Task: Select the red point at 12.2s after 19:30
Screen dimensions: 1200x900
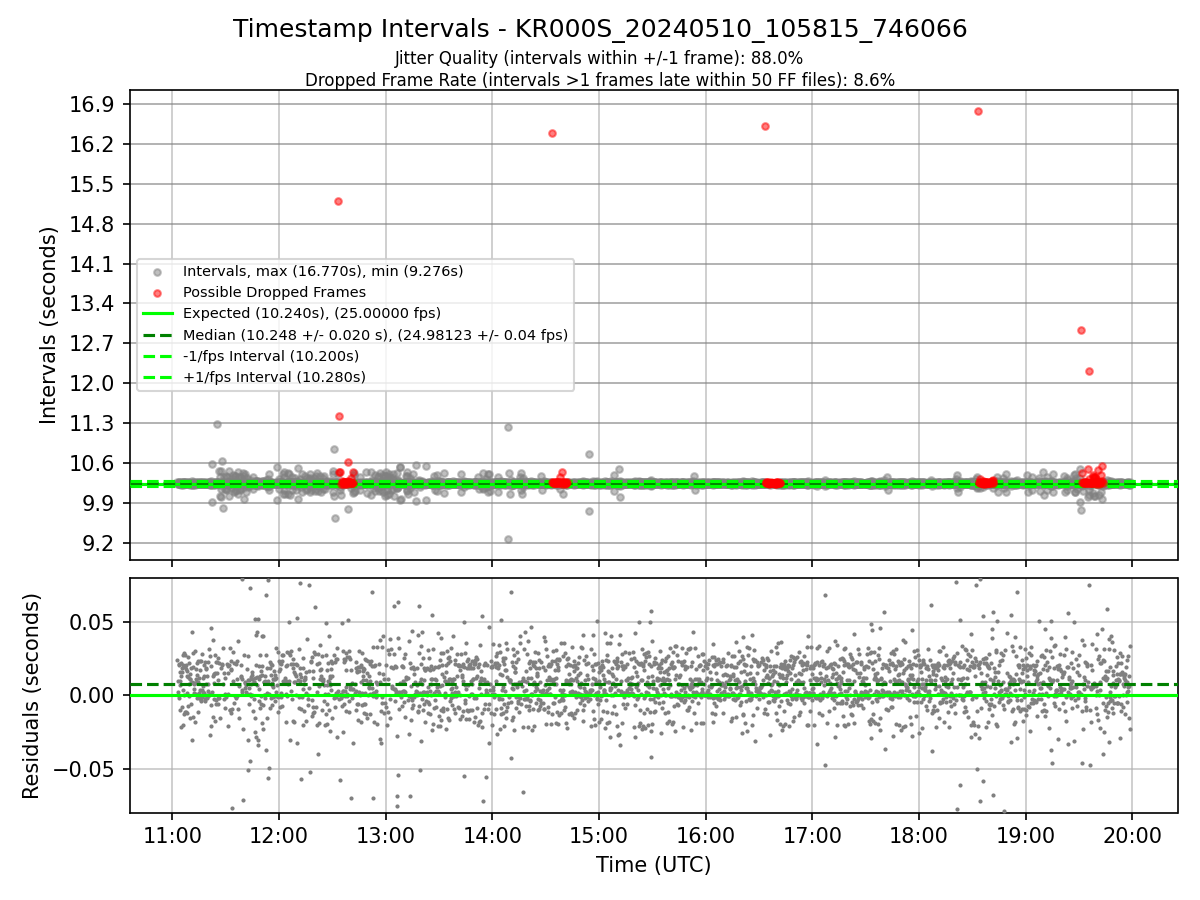Action: pyautogui.click(x=1089, y=371)
